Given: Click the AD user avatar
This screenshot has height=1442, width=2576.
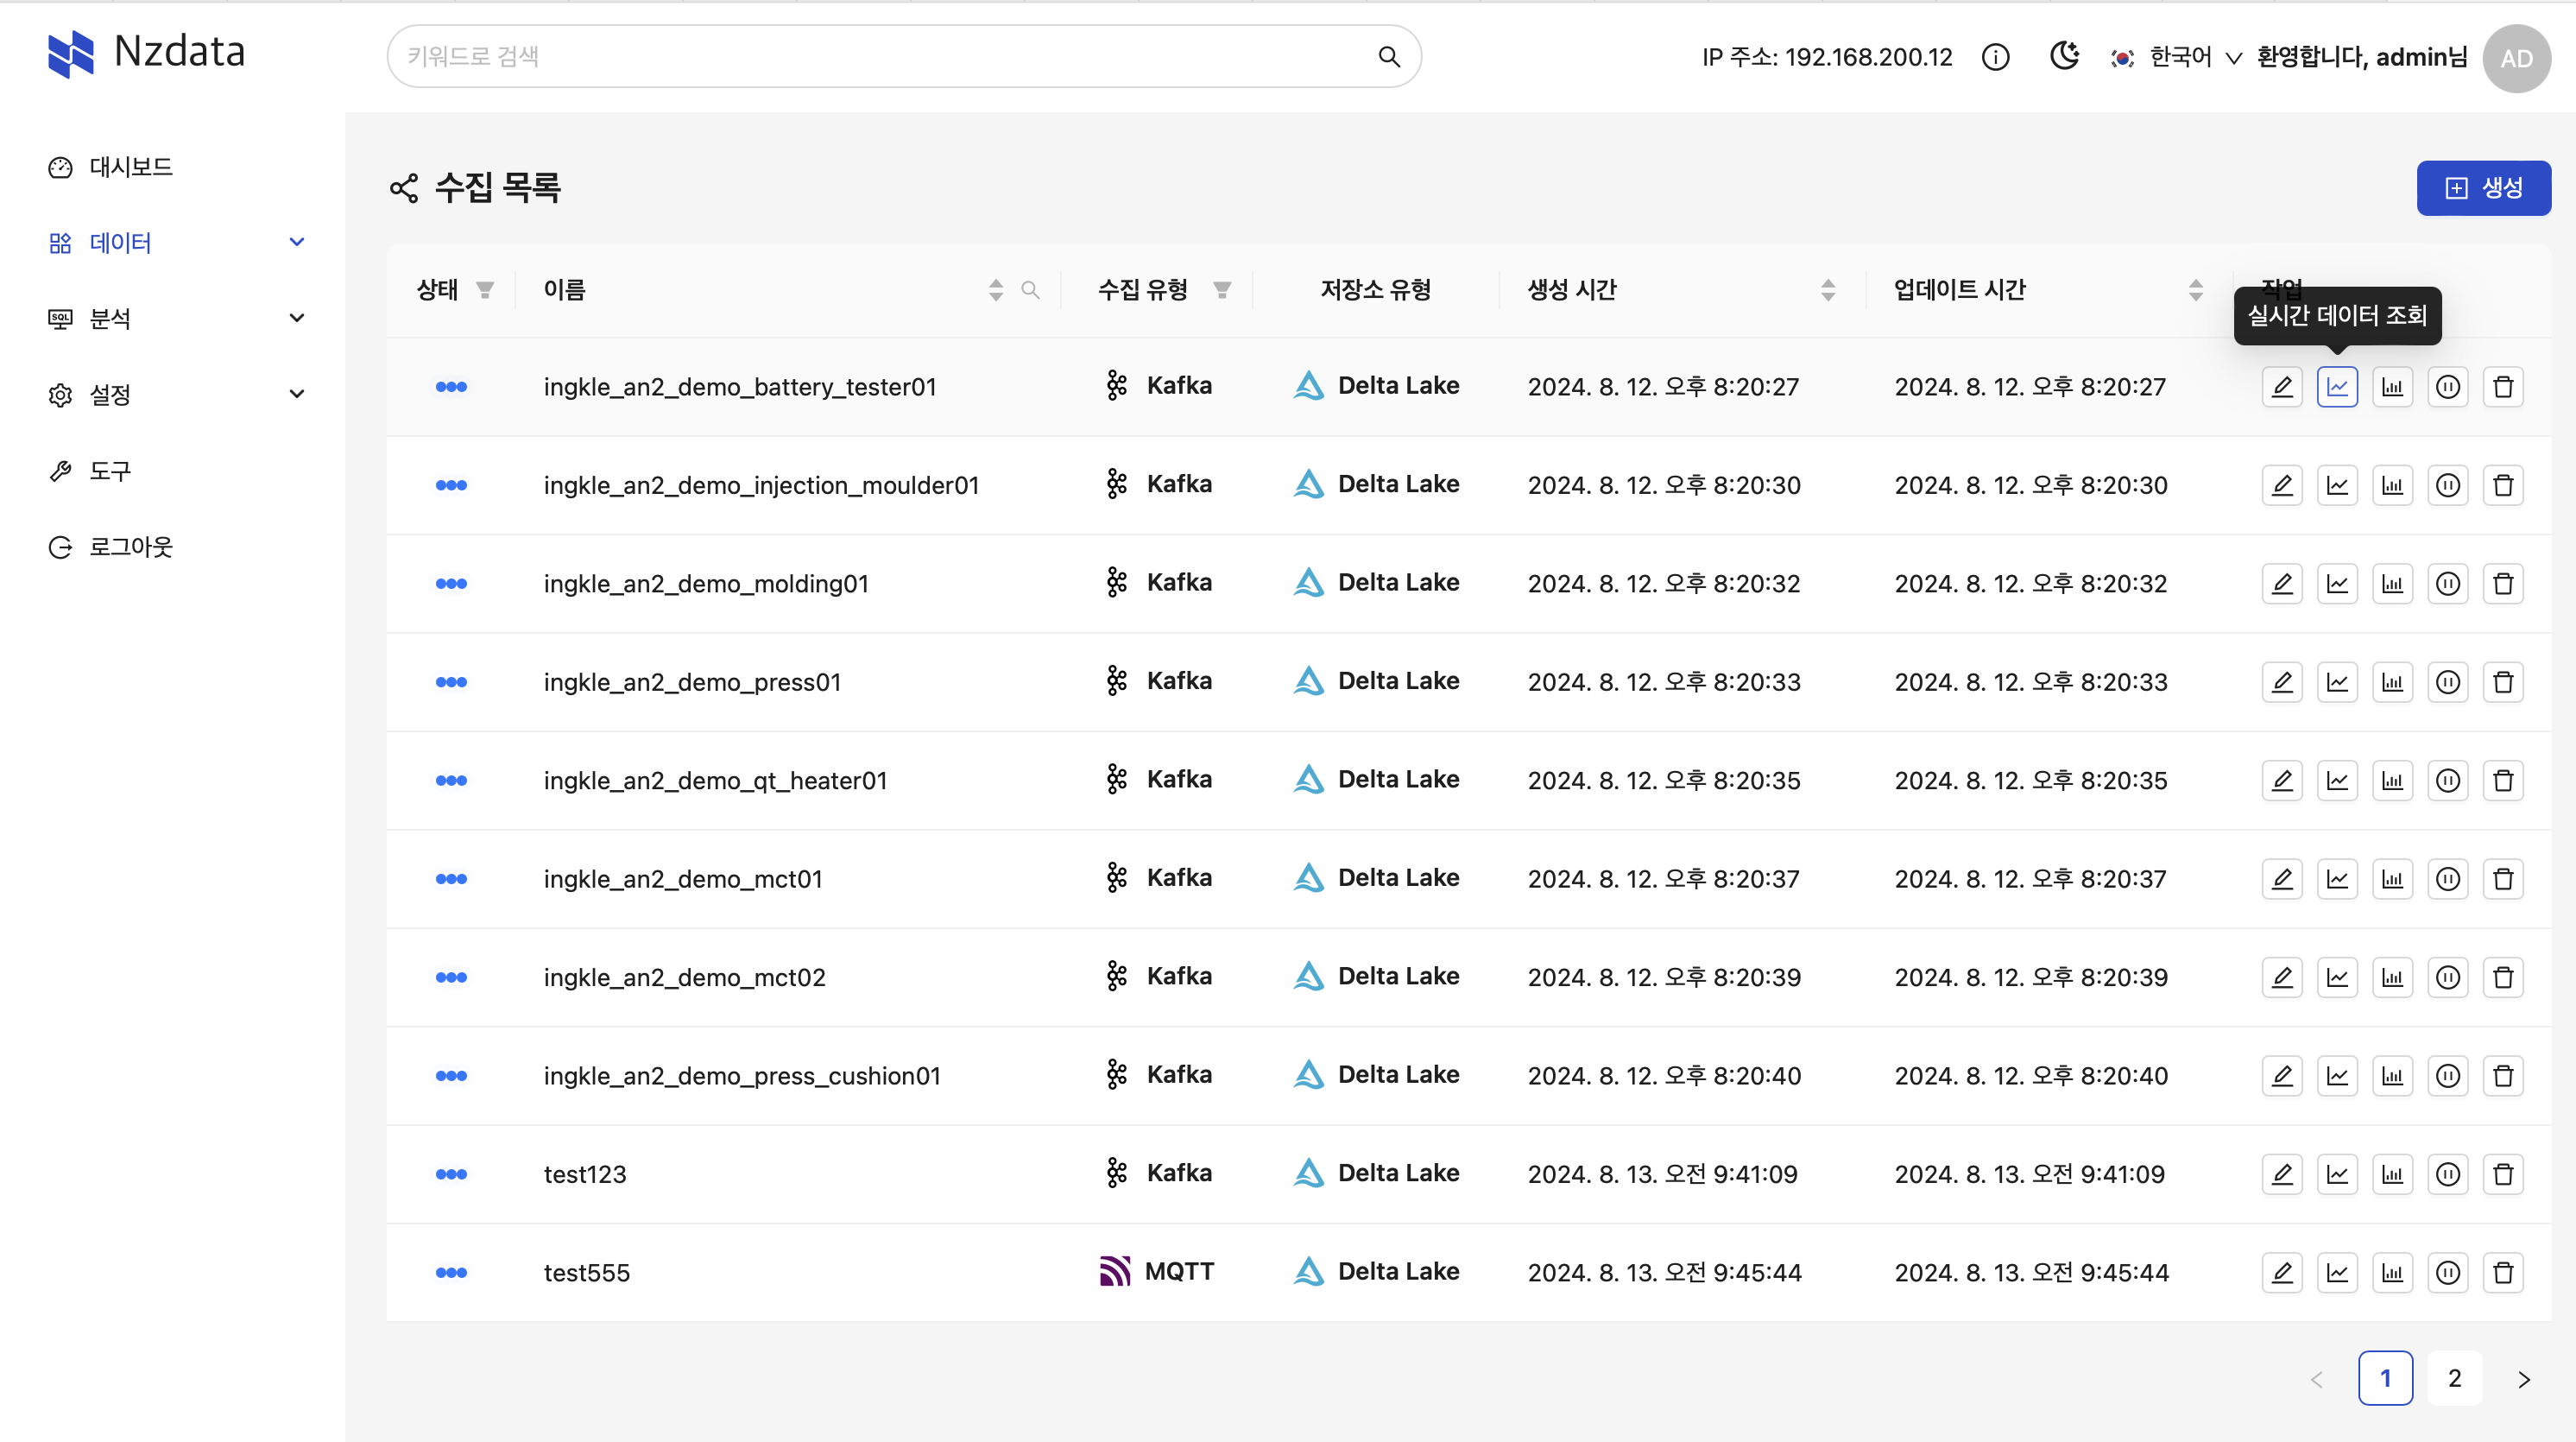Looking at the screenshot, I should (x=2516, y=58).
